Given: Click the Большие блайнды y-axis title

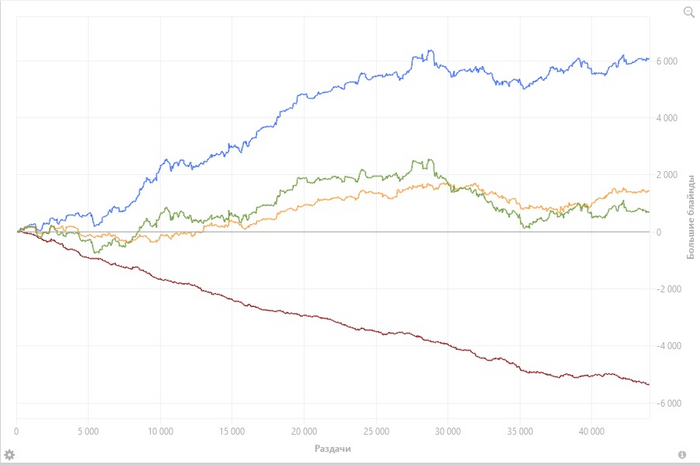Looking at the screenshot, I should click(x=690, y=217).
